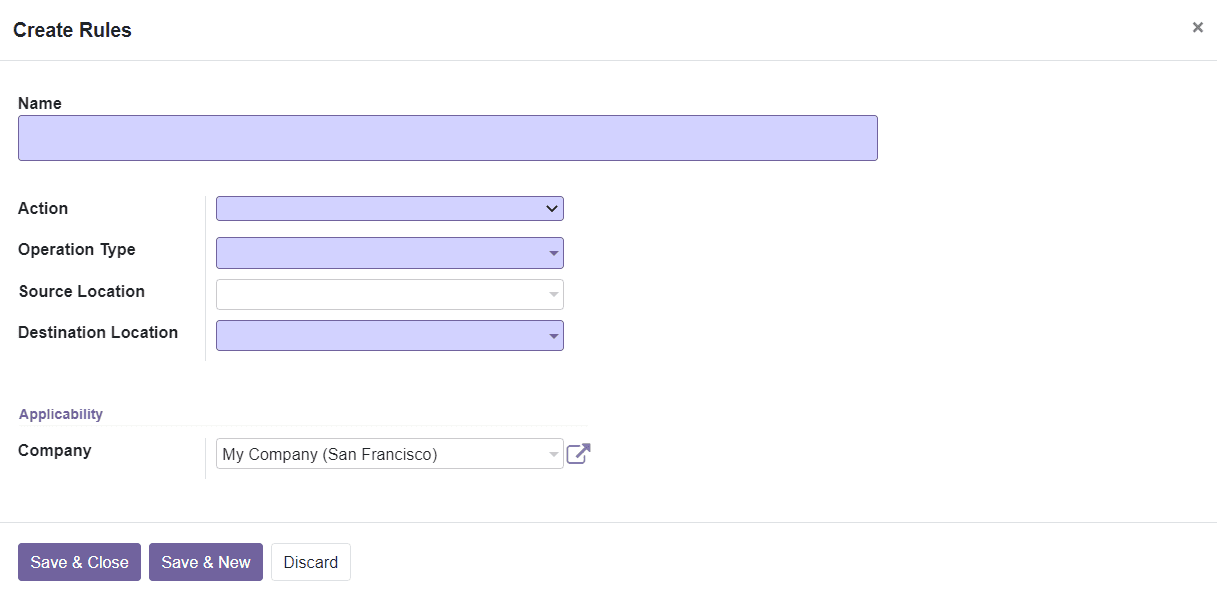Select the Company value text field
Screen dimensions: 1217x597
pyautogui.click(x=380, y=453)
